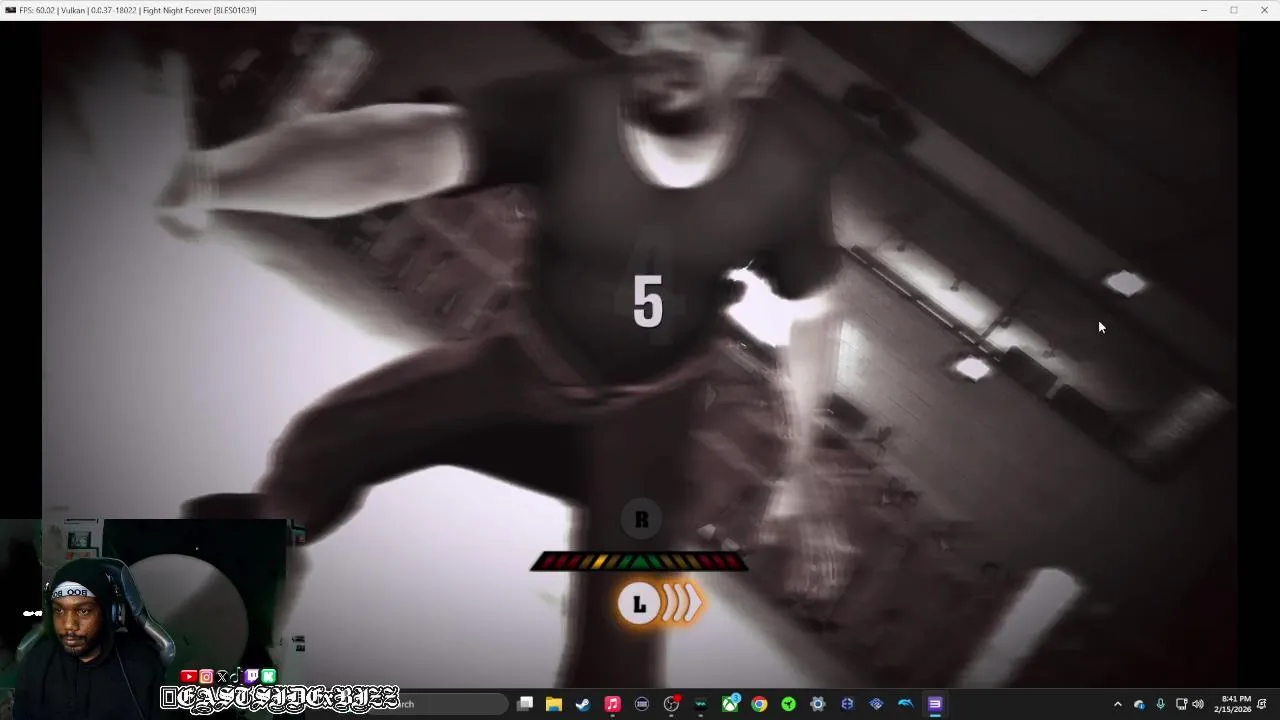Open the OneDrive cloud tray icon
This screenshot has width=1280, height=720.
coord(1139,704)
